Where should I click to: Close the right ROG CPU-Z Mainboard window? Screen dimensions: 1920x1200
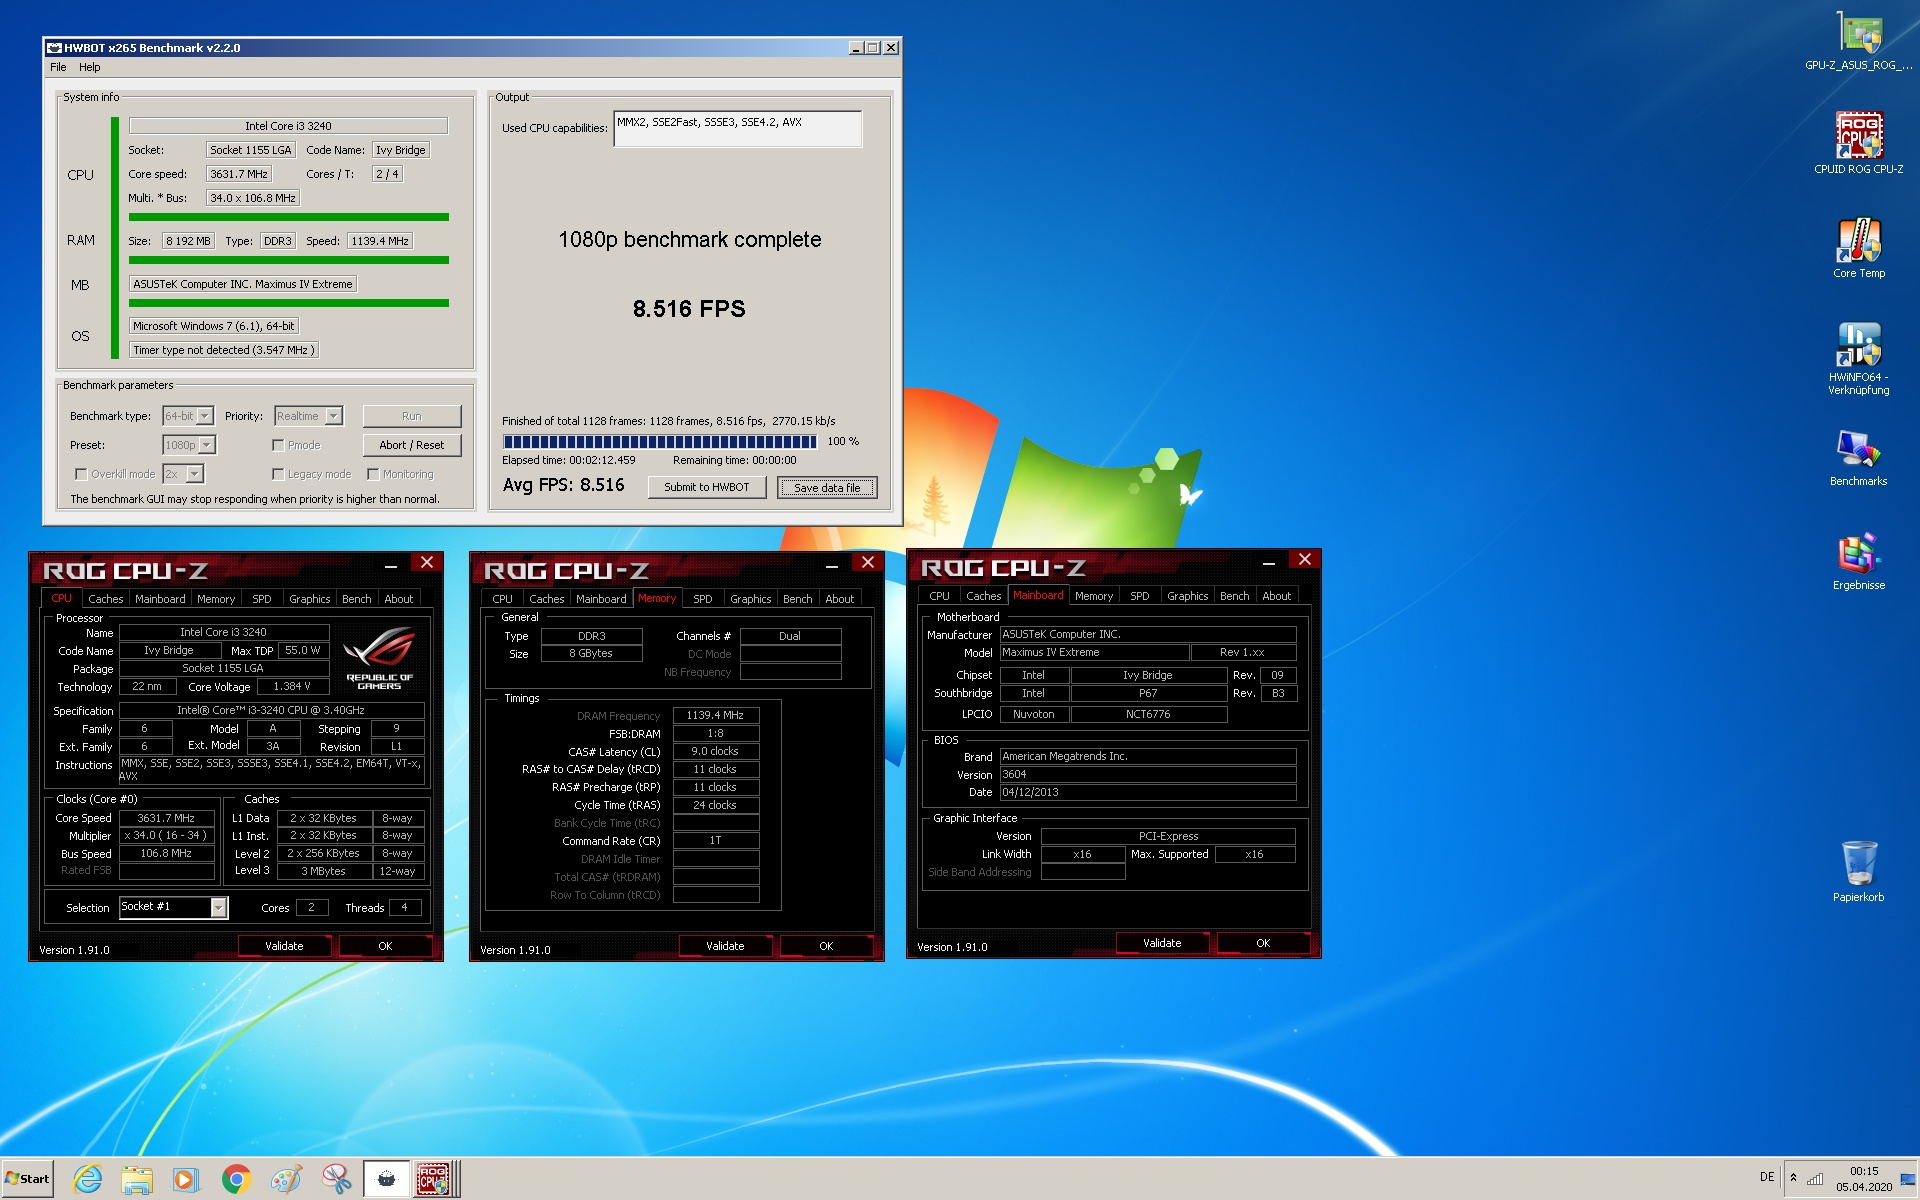[1305, 560]
